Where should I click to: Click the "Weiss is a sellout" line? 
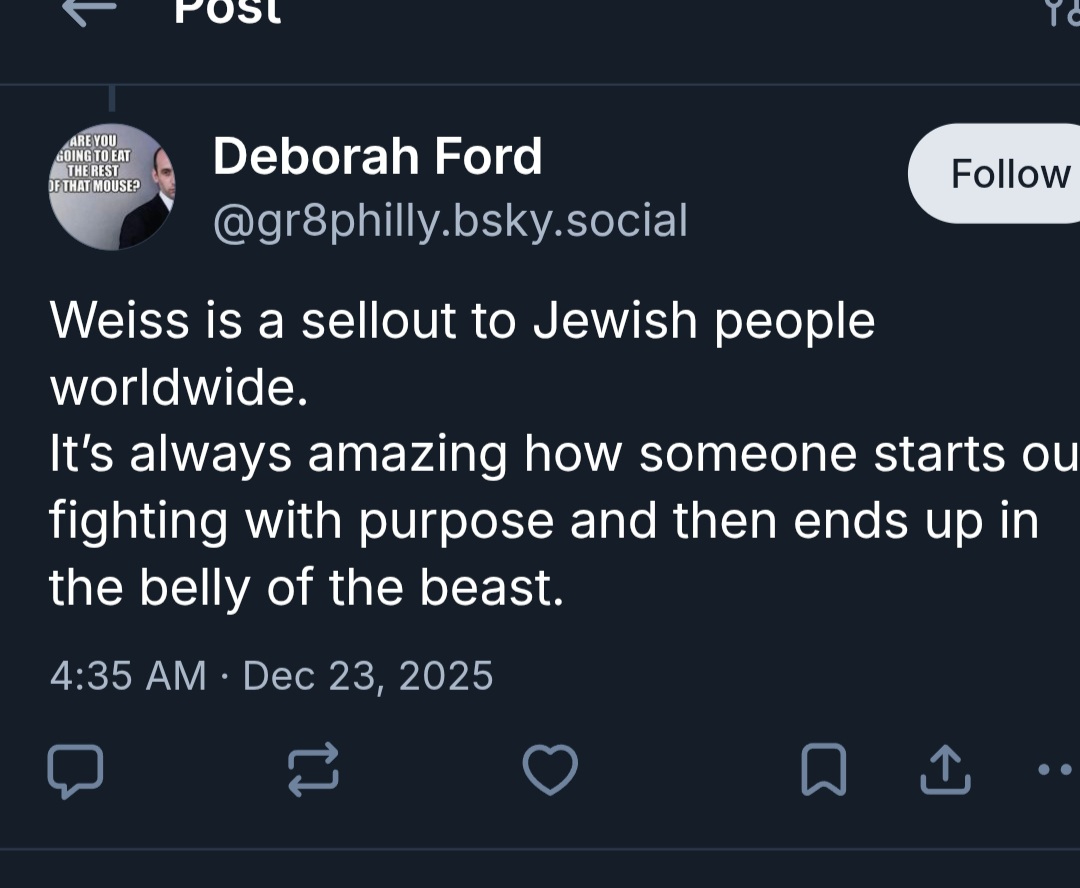click(x=462, y=321)
